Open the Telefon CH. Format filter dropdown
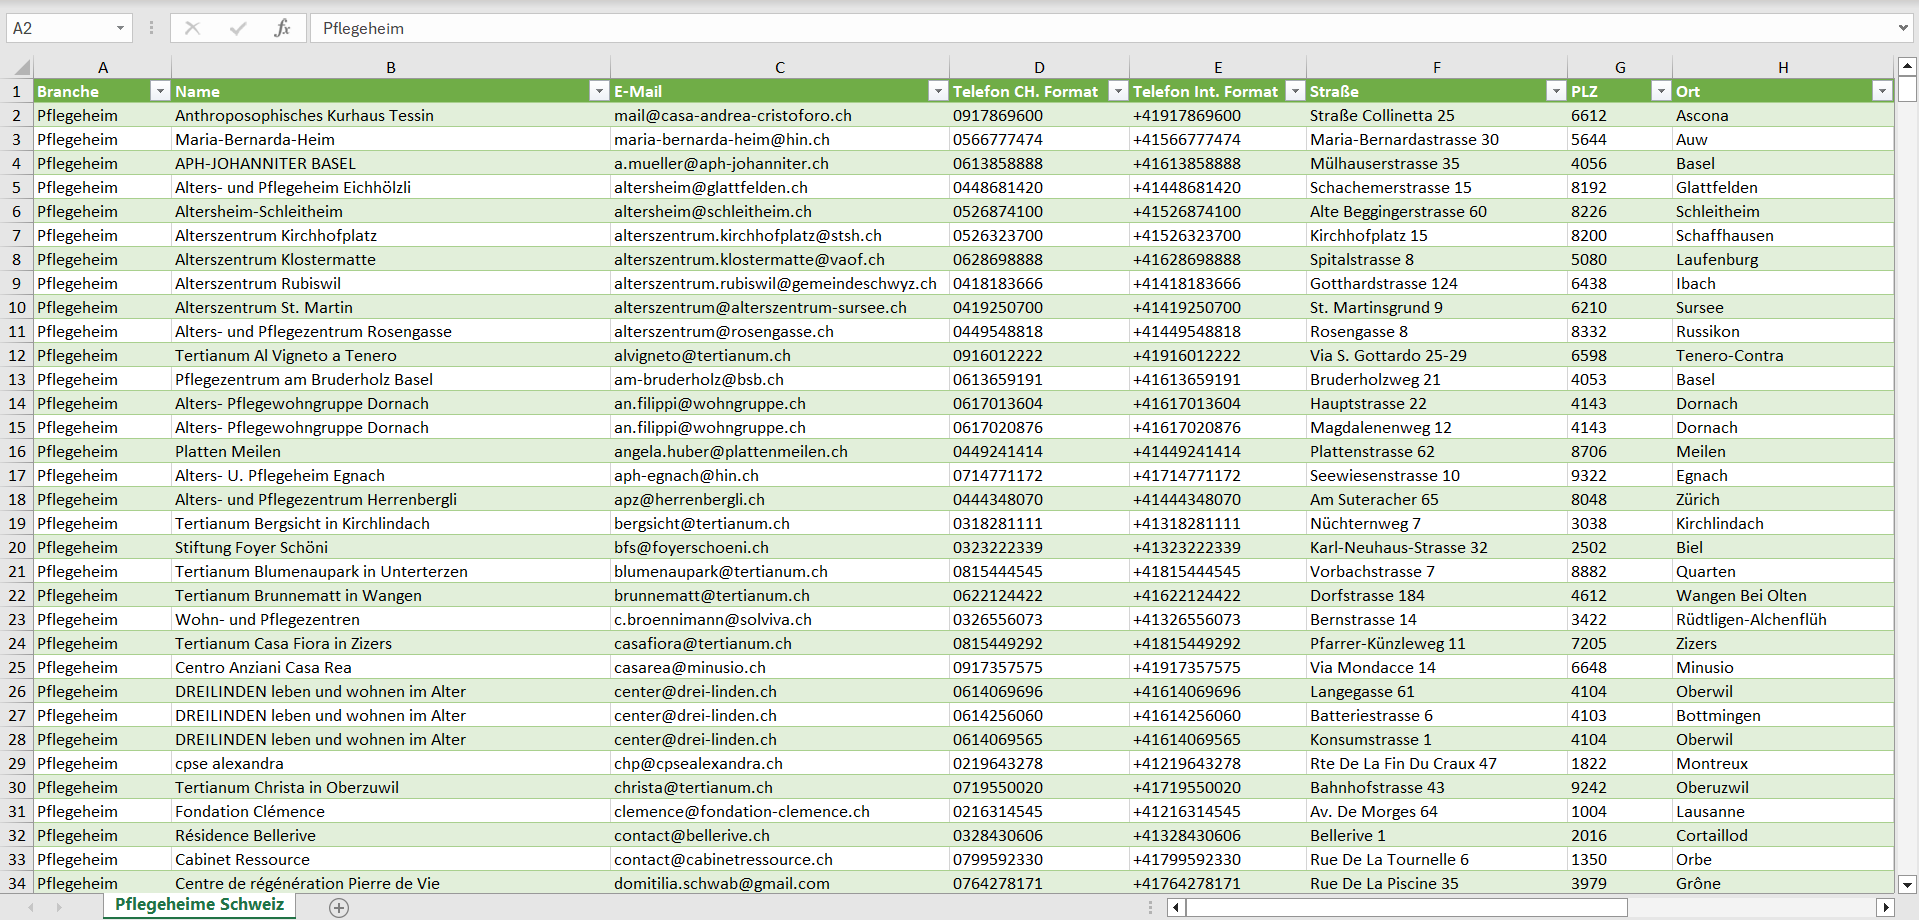This screenshot has height=920, width=1919. 1117,91
